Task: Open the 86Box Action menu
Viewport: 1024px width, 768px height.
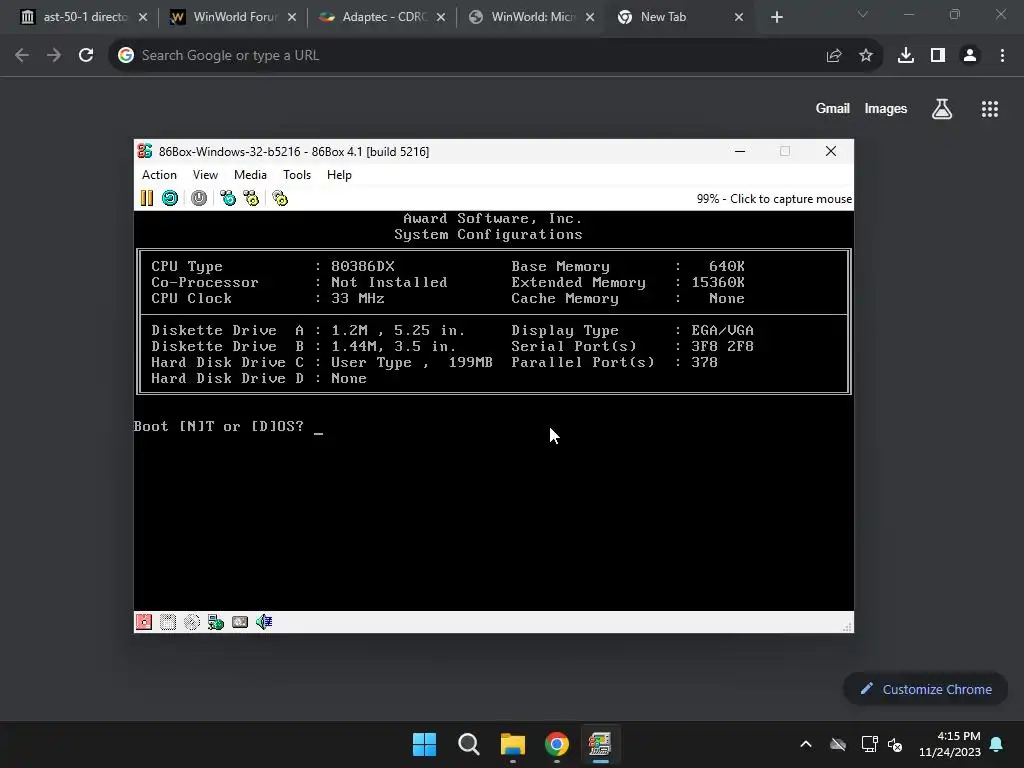Action: (x=159, y=174)
